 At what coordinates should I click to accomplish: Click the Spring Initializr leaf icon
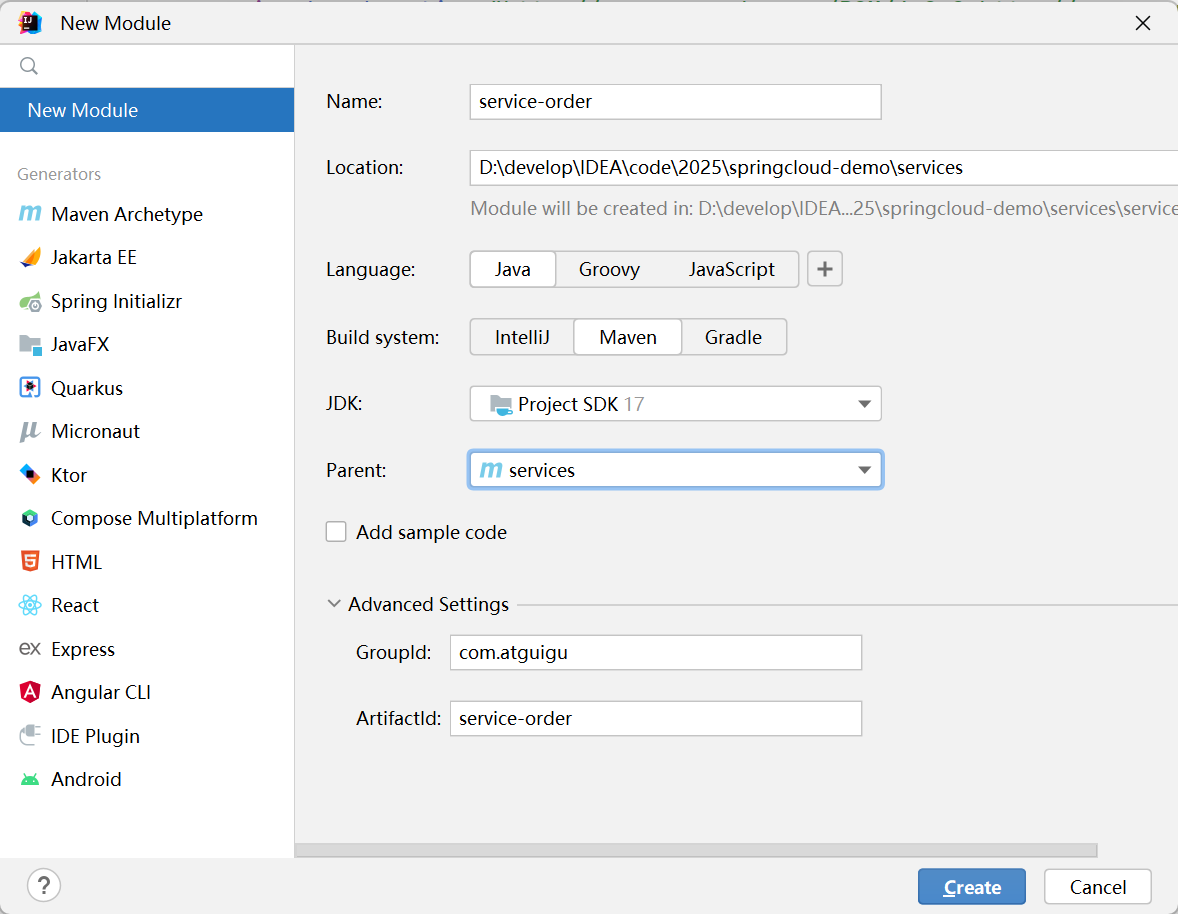pyautogui.click(x=30, y=302)
